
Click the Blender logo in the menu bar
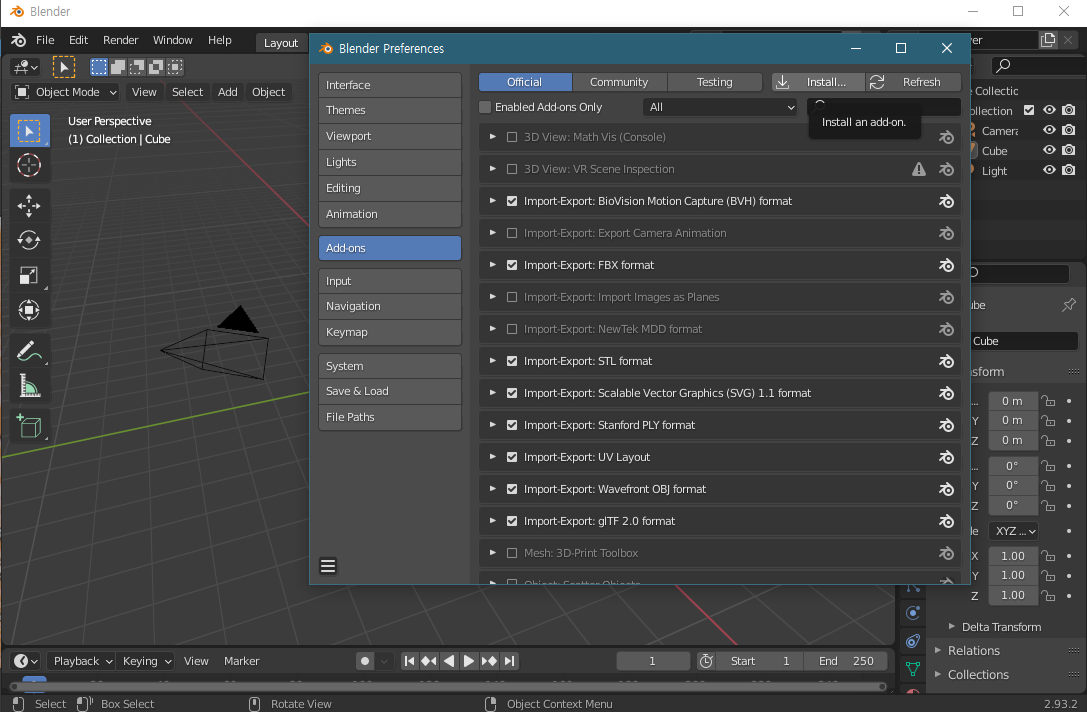pos(19,40)
